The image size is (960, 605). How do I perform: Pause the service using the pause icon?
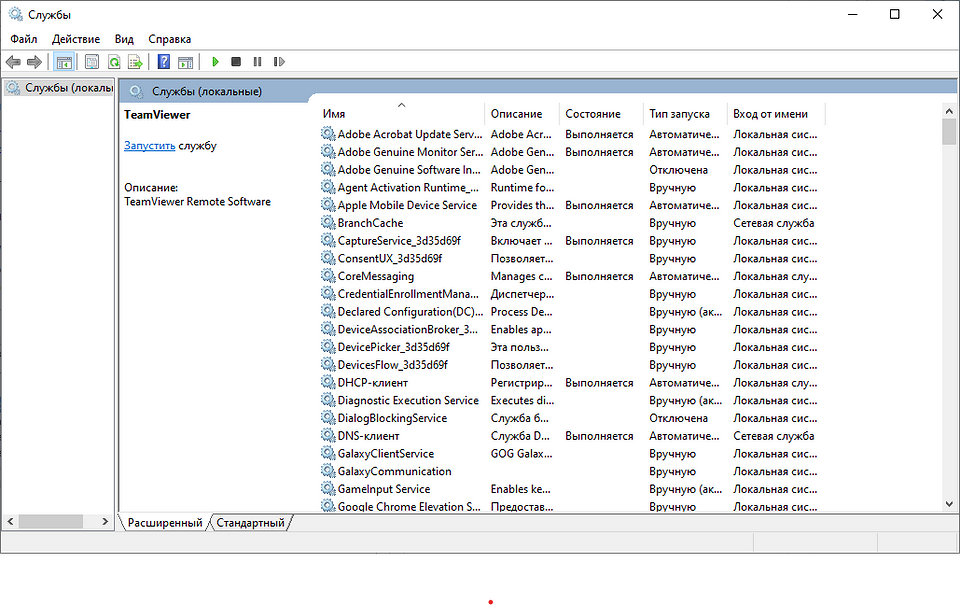pos(257,61)
